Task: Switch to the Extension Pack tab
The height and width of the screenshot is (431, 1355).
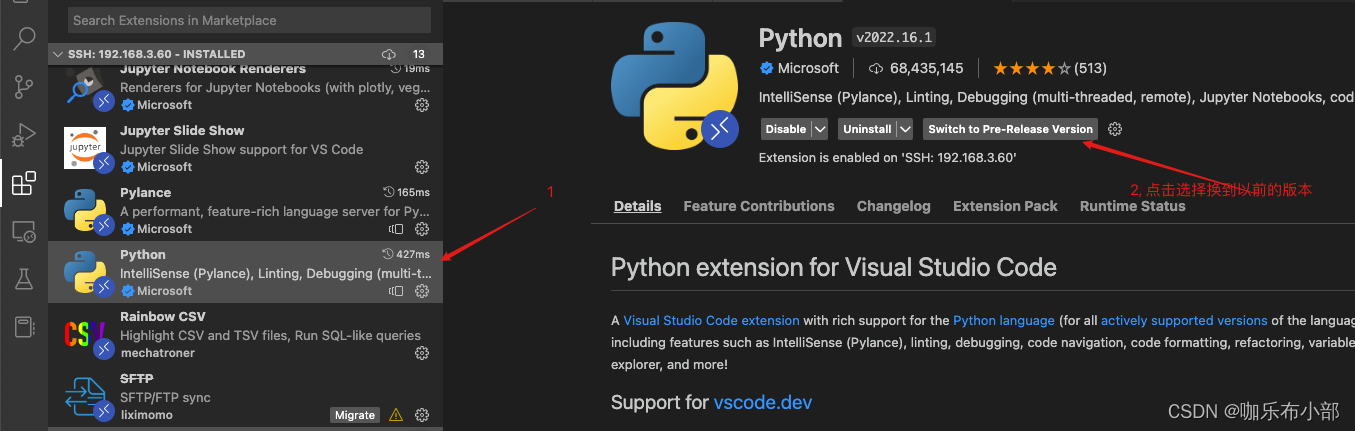Action: [1005, 206]
